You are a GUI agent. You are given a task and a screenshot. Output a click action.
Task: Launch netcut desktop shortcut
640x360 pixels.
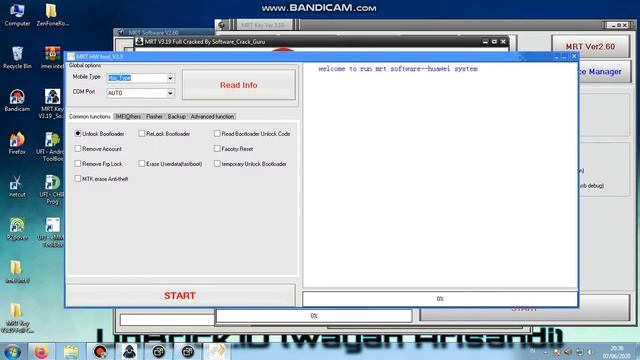(17, 186)
